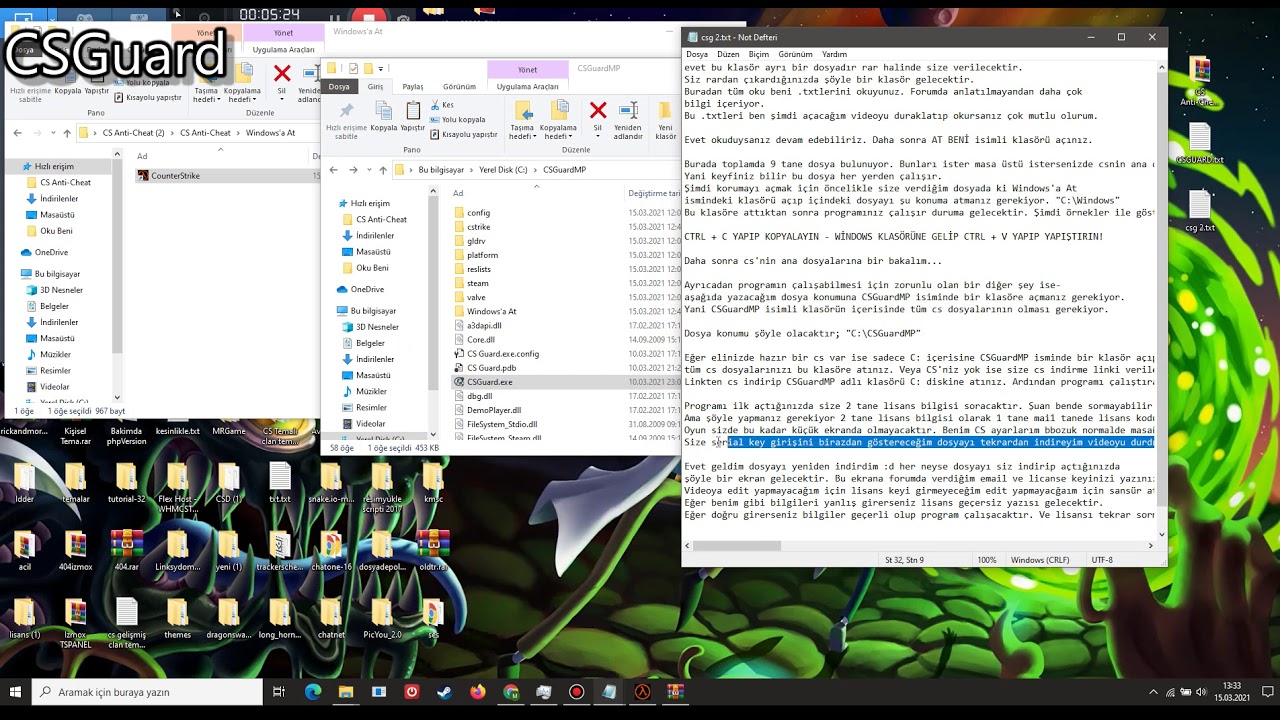Screen dimensions: 1280x720
Task: Click the screen recorder taskbar icon
Action: (x=576, y=692)
